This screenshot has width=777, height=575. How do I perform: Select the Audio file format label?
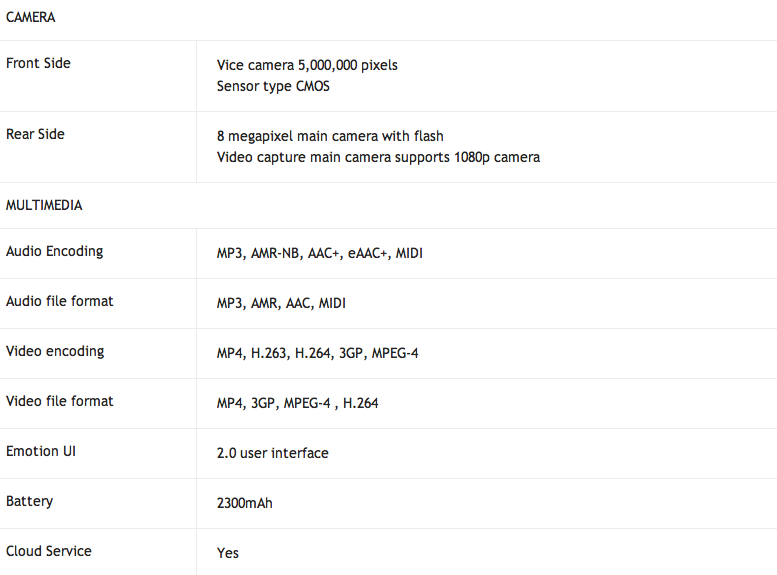coord(59,301)
